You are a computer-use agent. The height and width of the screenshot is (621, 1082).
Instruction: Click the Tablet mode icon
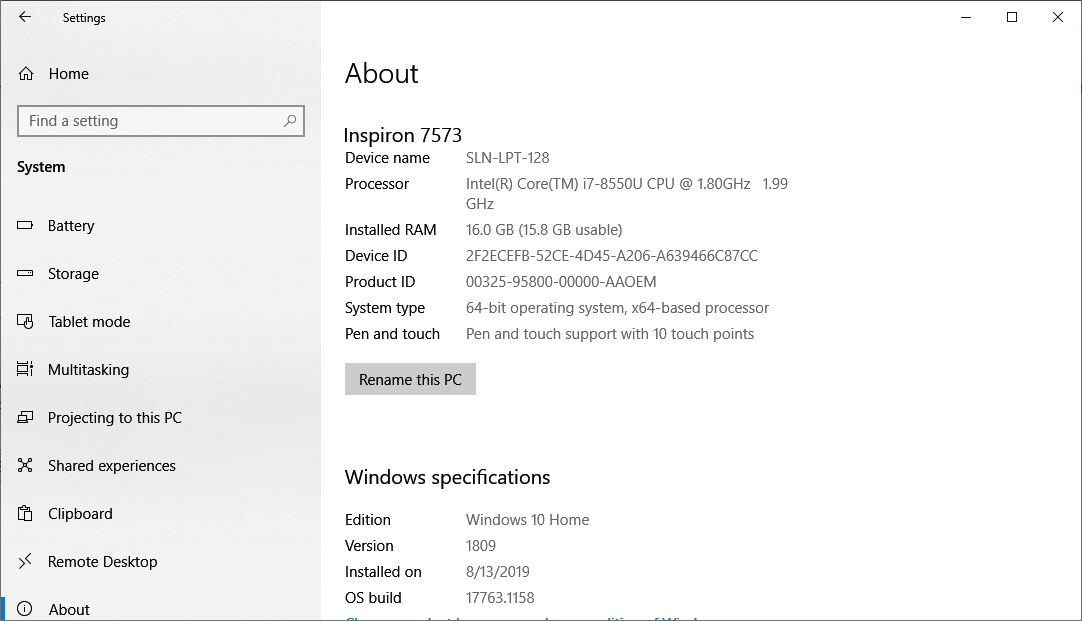[25, 322]
